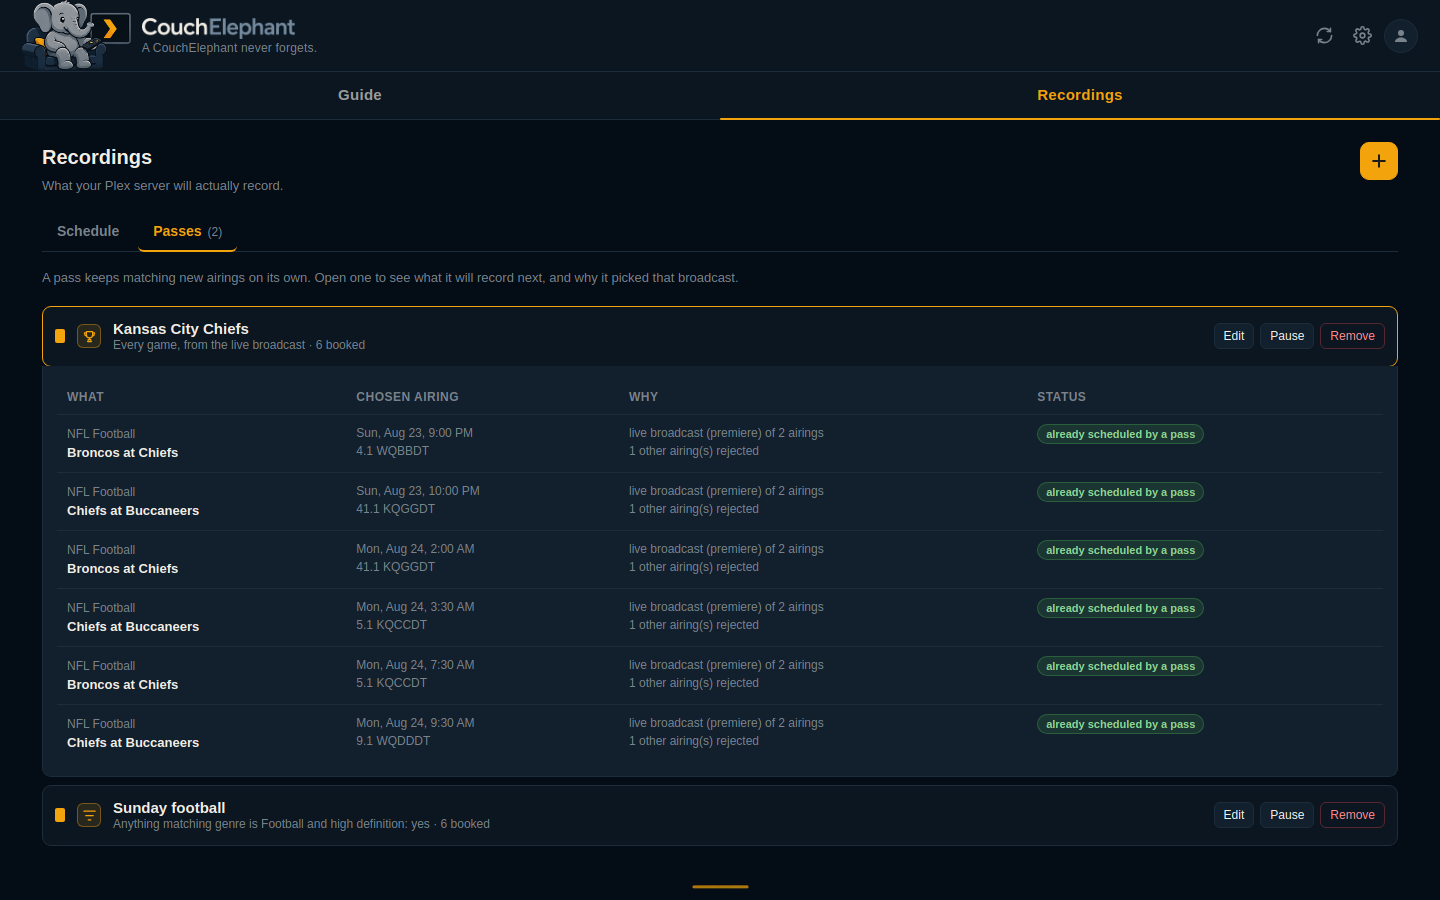Screen dimensions: 1440x900
Task: Pause the Kansas City Chiefs pass
Action: click(1287, 336)
